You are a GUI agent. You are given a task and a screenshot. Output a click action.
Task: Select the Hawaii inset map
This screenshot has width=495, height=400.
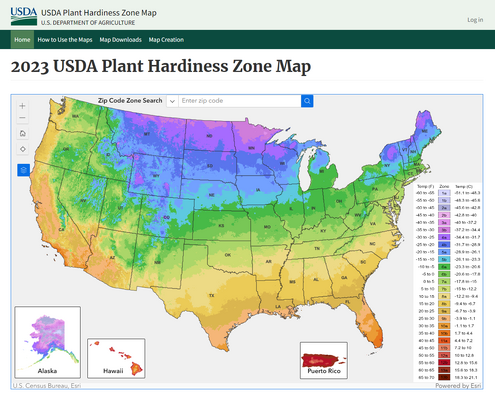pyautogui.click(x=116, y=358)
